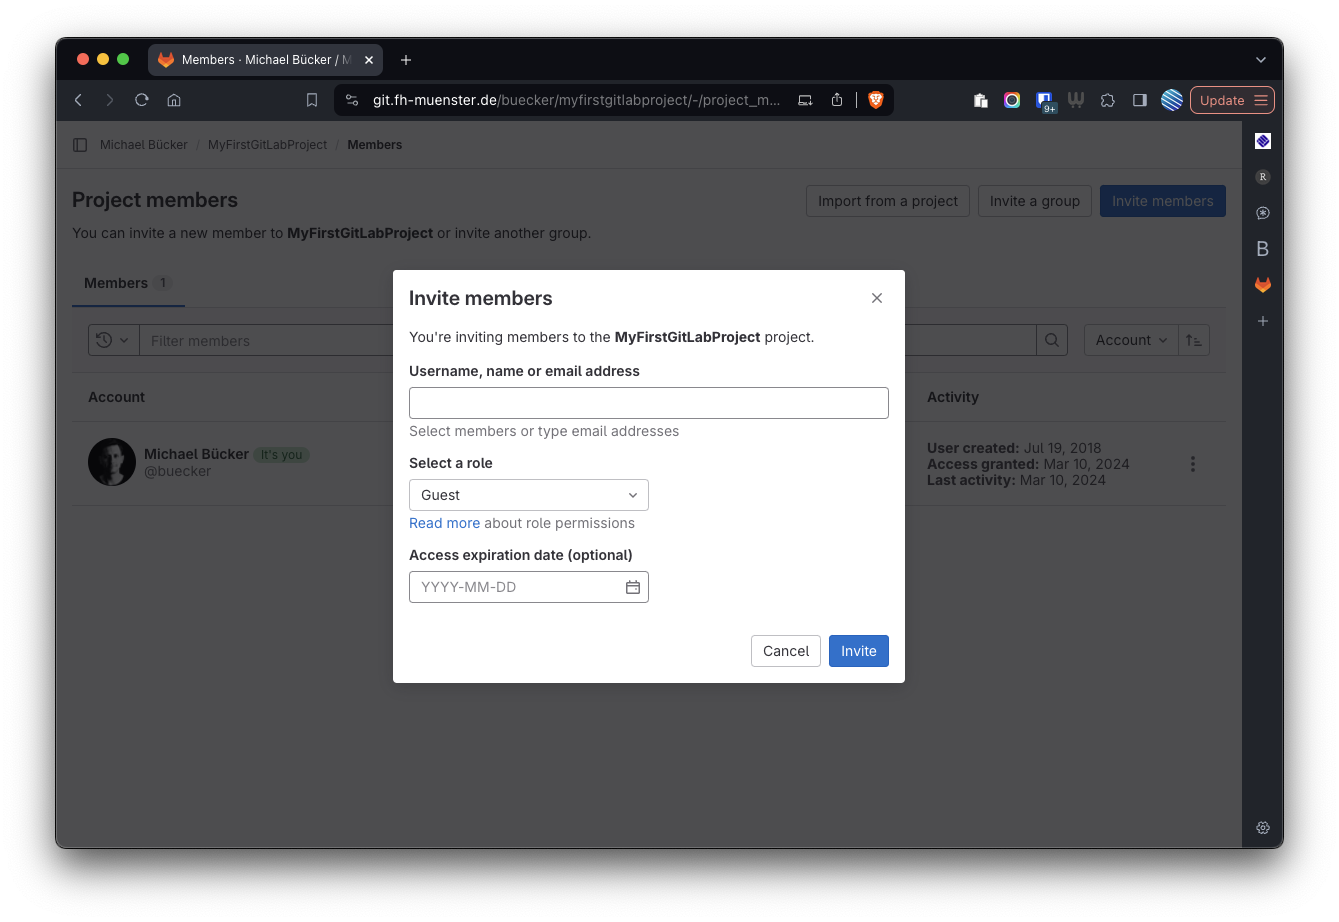Close the Invite members dialog with X
Viewport: 1339px width, 922px height.
pos(876,298)
